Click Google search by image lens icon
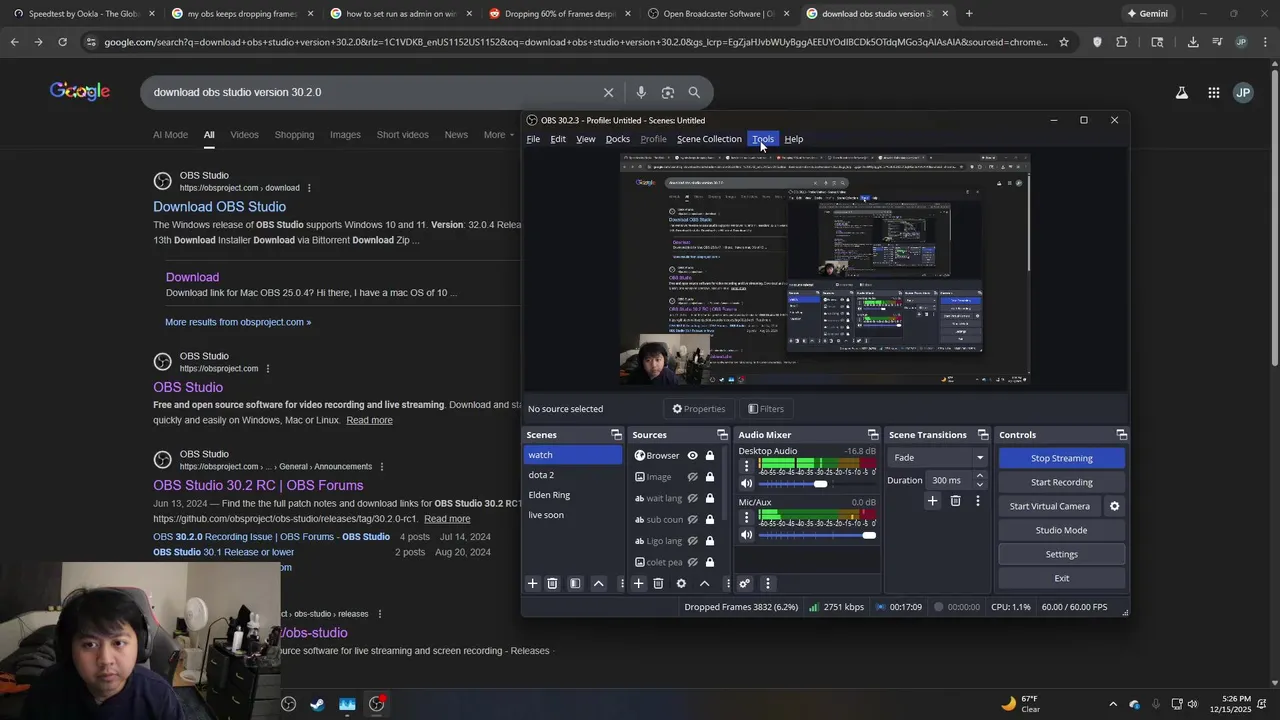 tap(667, 92)
